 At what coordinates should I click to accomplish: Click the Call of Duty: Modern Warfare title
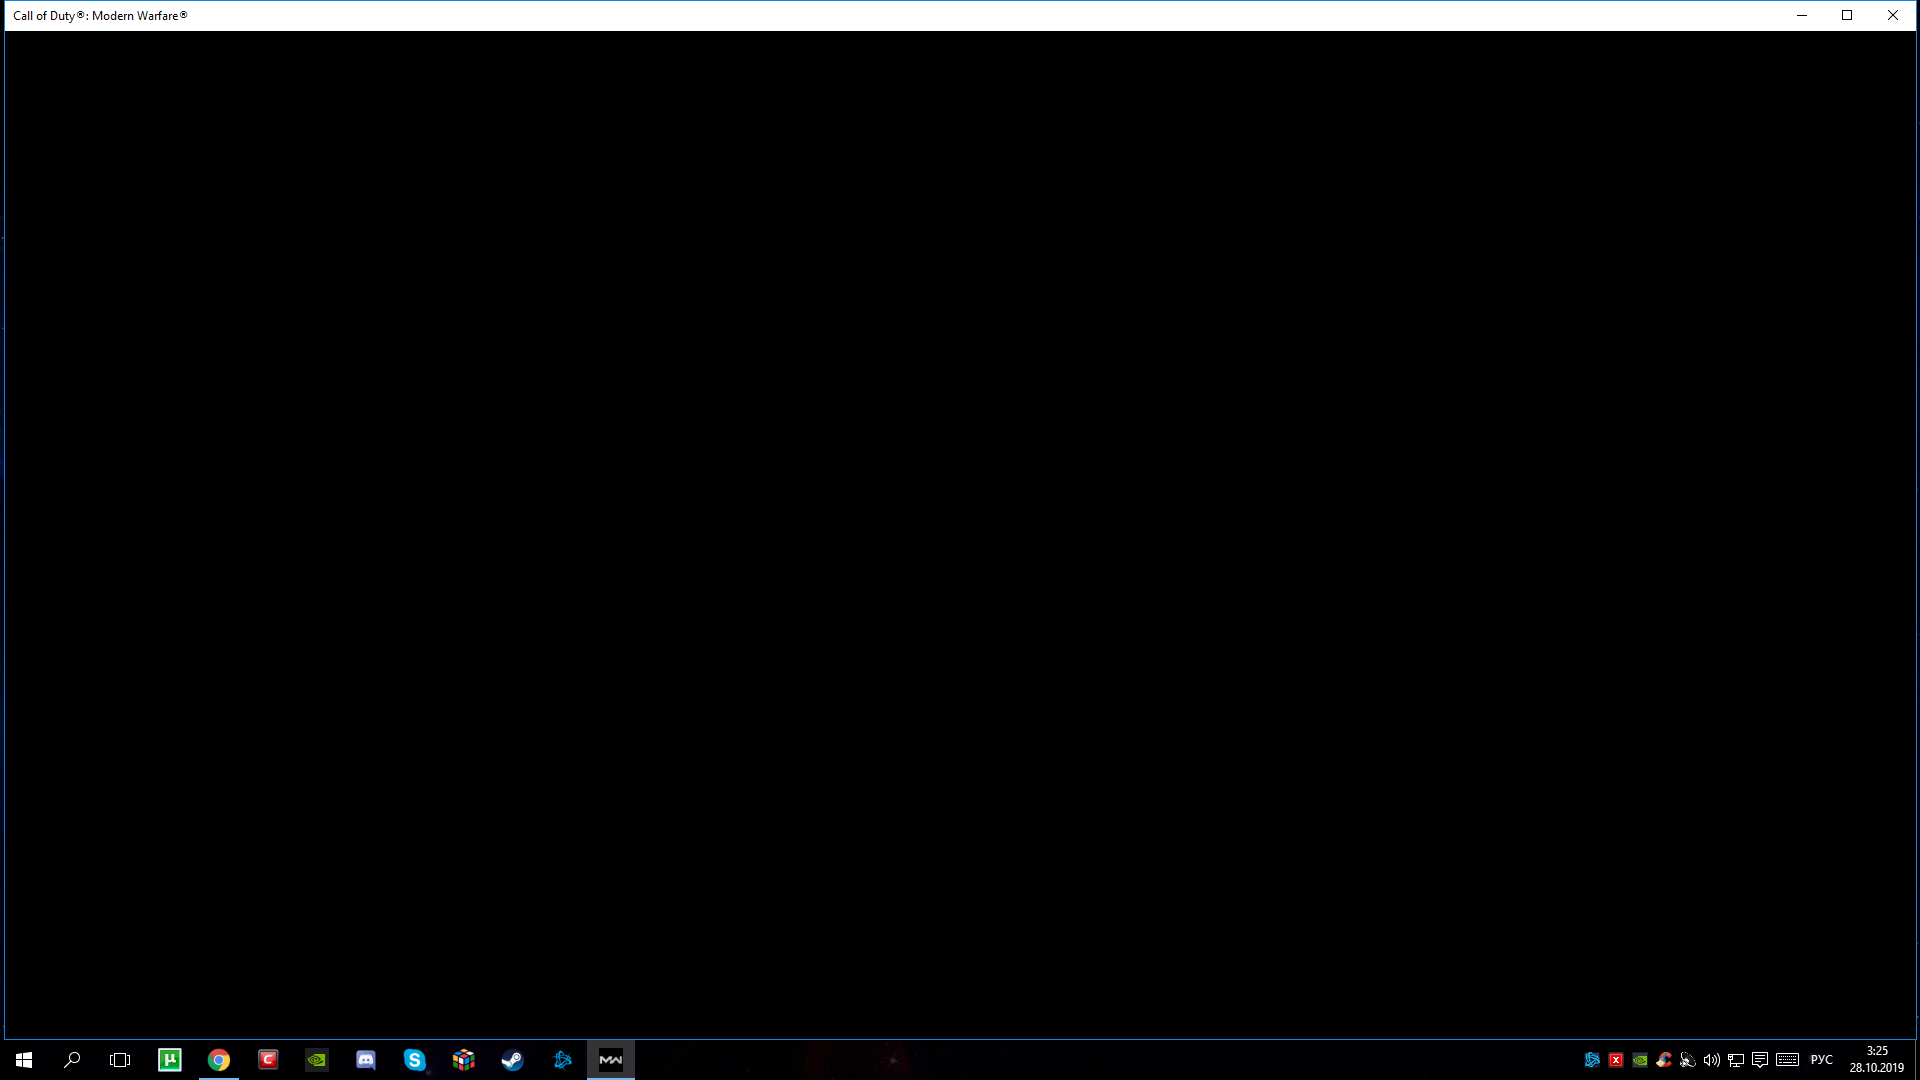(100, 16)
